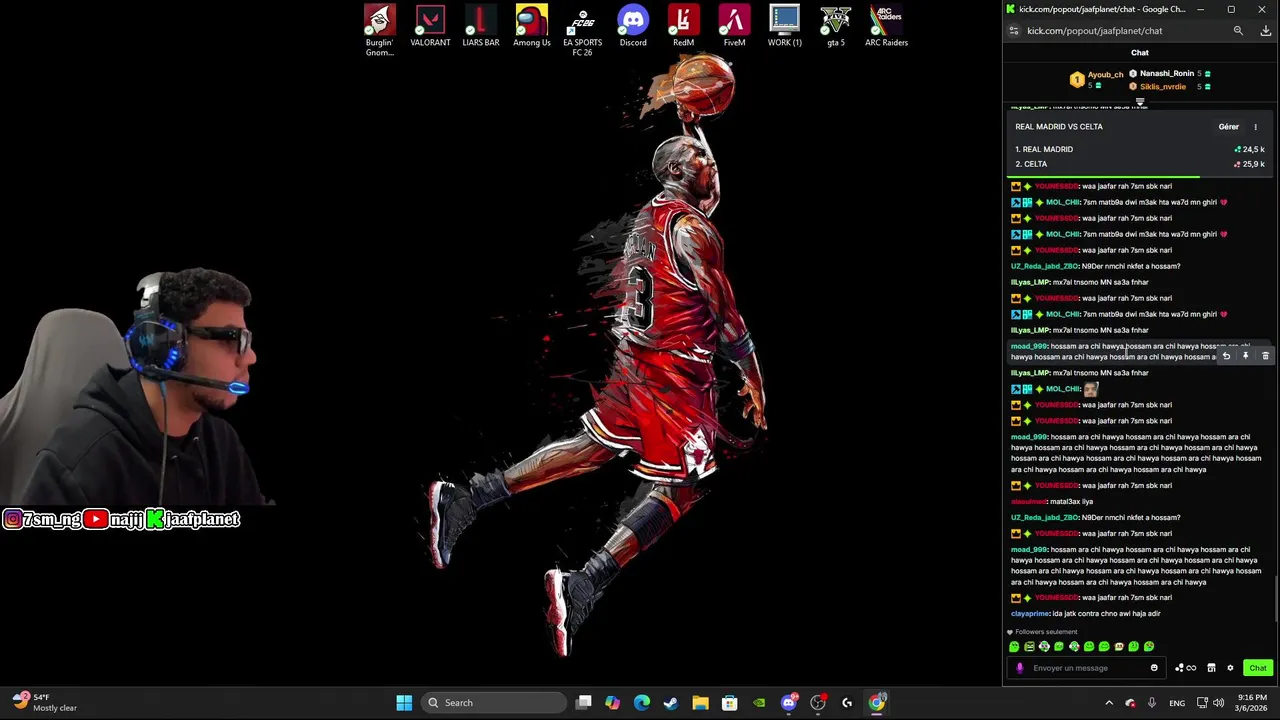The width and height of the screenshot is (1280, 720).
Task: Select the RedM desktop icon
Action: 683,26
